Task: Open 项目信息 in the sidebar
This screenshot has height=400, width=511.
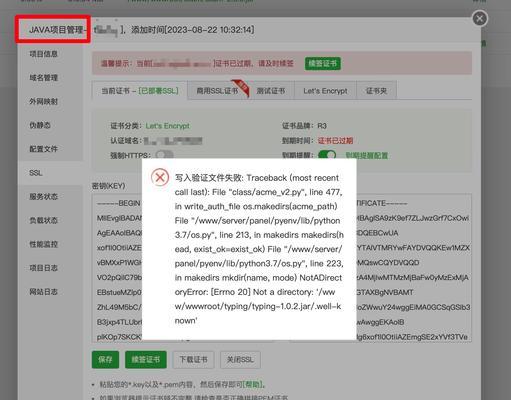Action: pos(44,54)
